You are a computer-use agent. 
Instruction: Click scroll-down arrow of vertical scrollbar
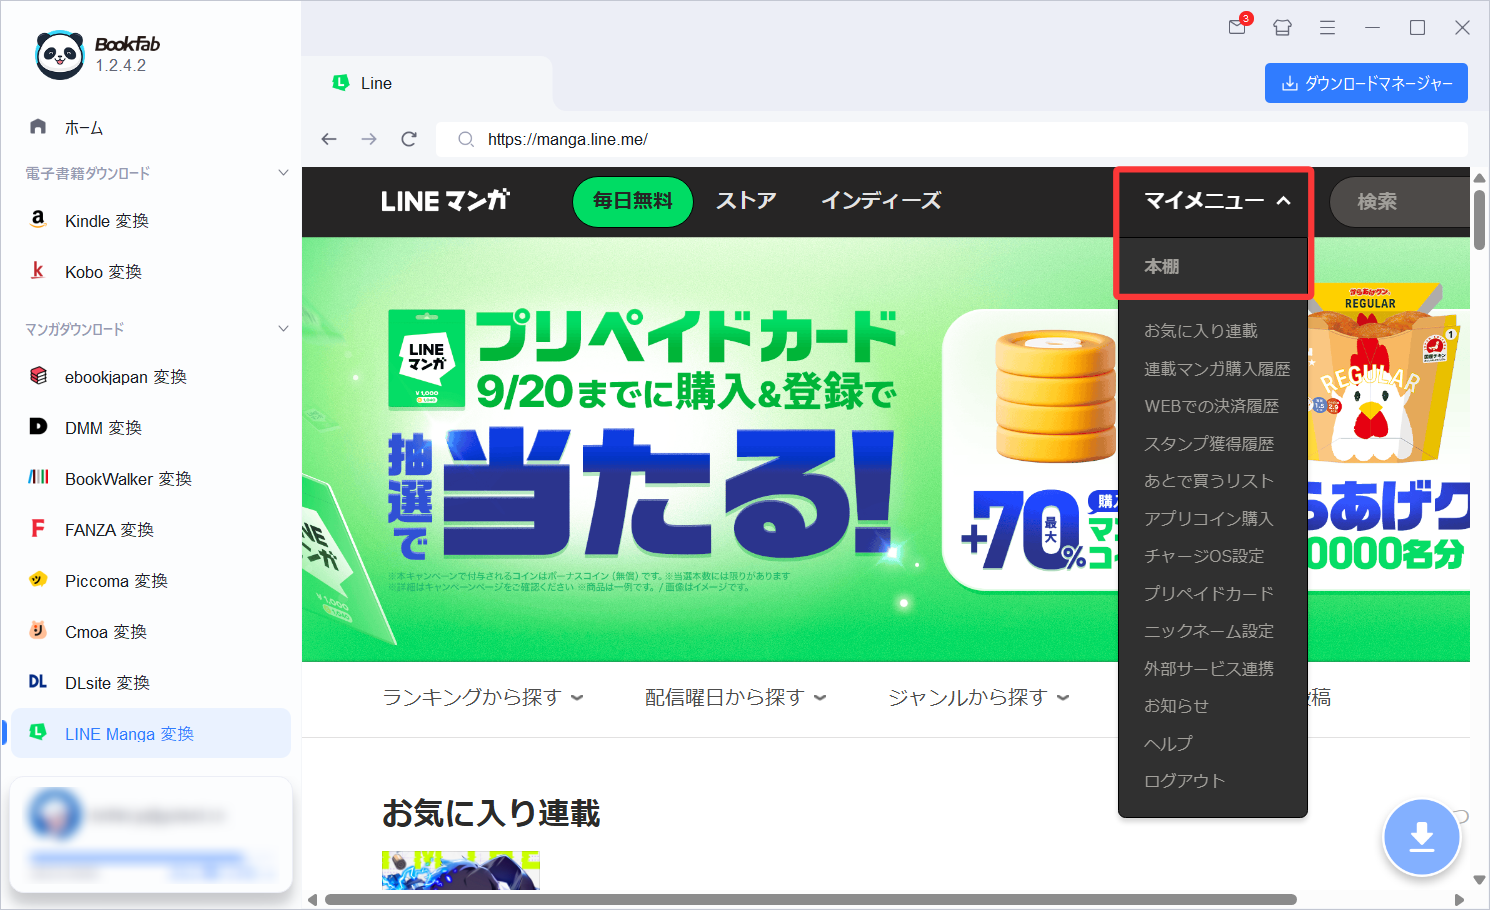[1479, 880]
